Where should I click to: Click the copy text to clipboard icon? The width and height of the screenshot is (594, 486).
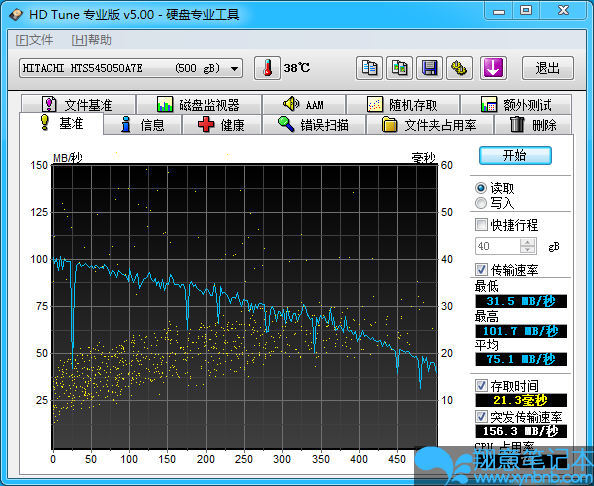coord(369,68)
